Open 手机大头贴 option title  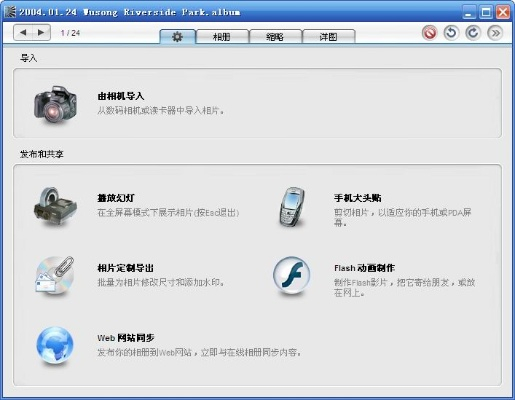tap(358, 198)
